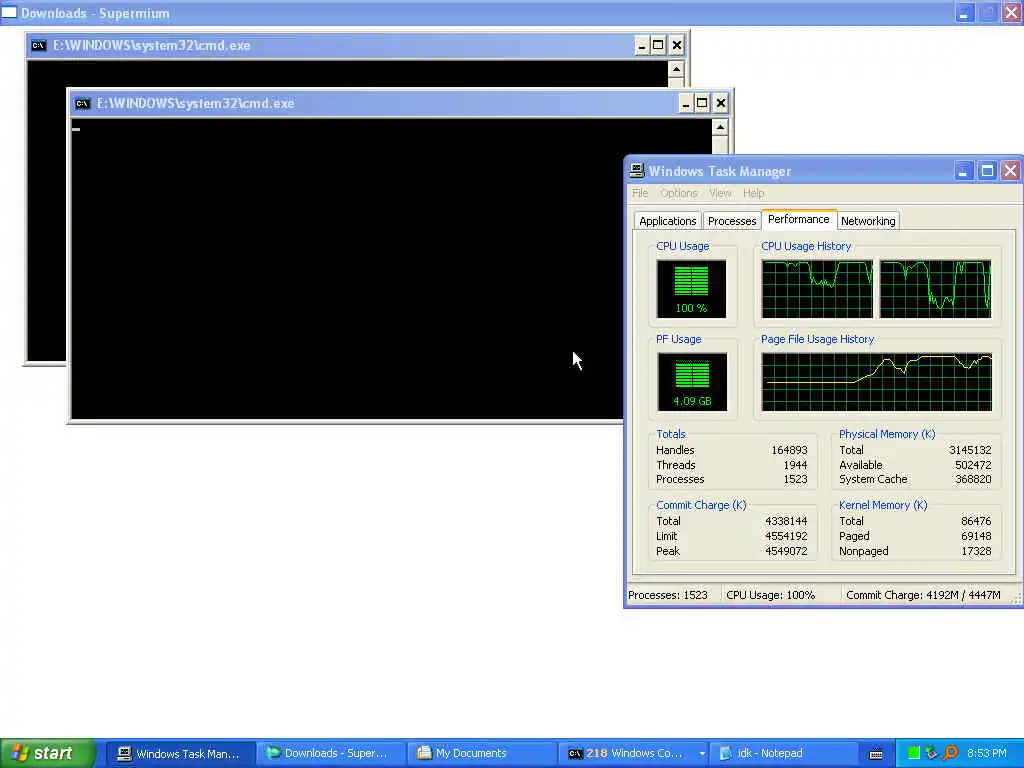Click Commit Charge Peak 4549072
Viewport: 1024px width, 768px height.
point(786,551)
